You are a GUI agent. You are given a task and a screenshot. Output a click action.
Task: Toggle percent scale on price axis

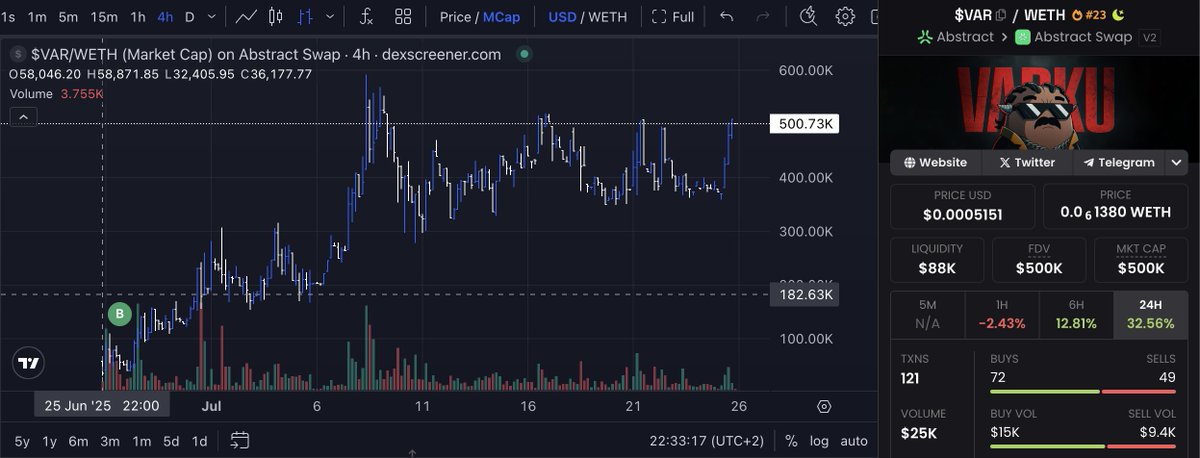[791, 440]
